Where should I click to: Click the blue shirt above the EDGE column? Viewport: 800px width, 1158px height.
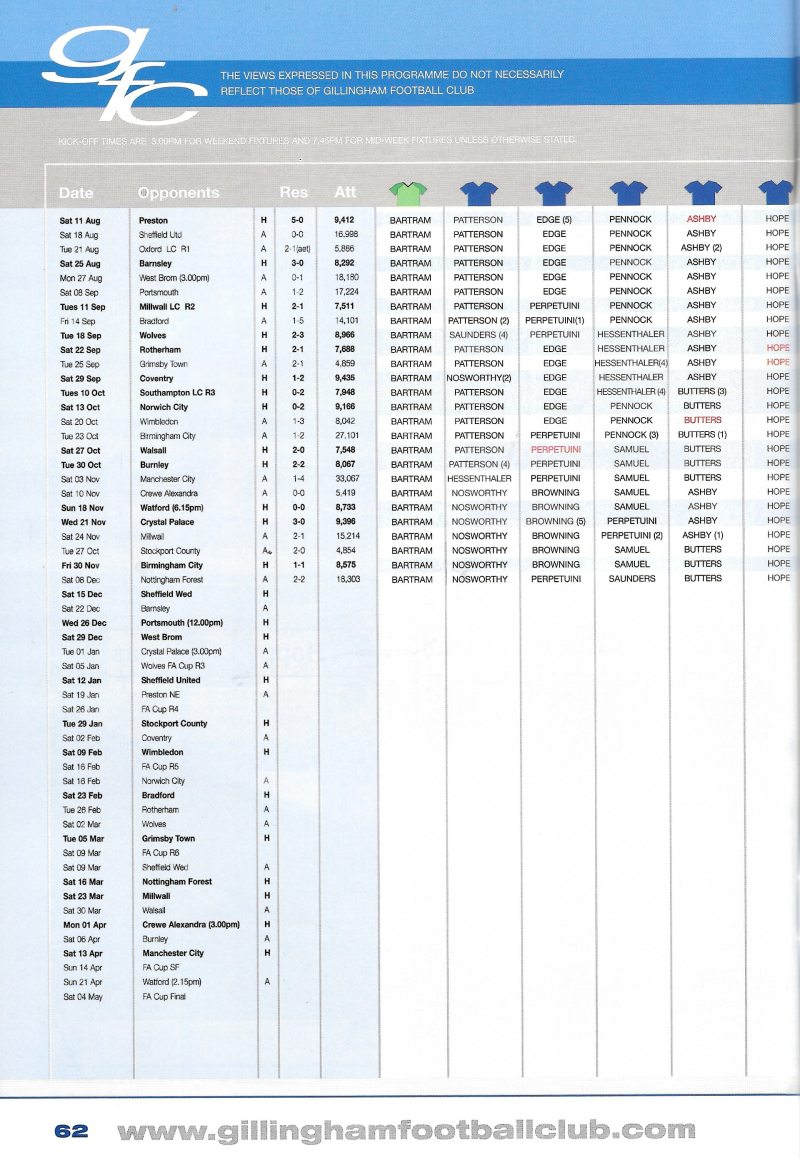point(554,193)
